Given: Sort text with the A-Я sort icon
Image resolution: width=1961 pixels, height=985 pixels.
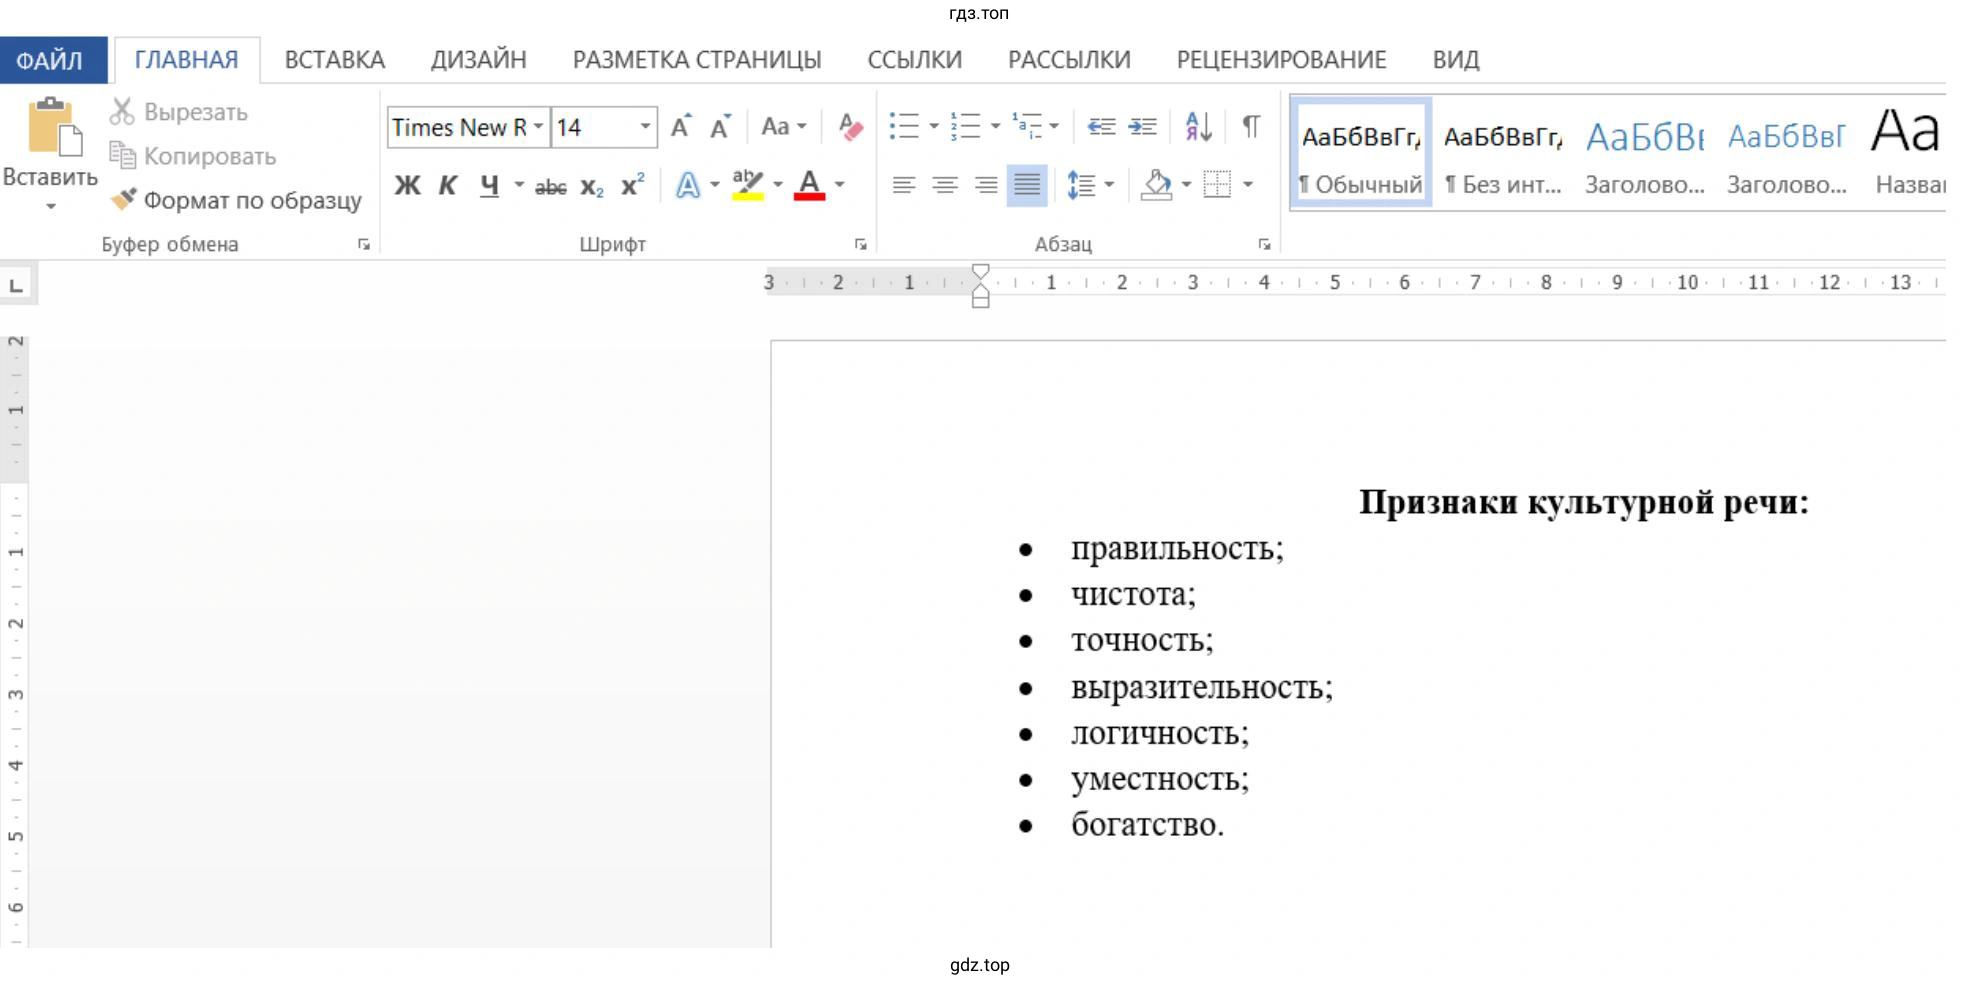Looking at the screenshot, I should point(1198,126).
